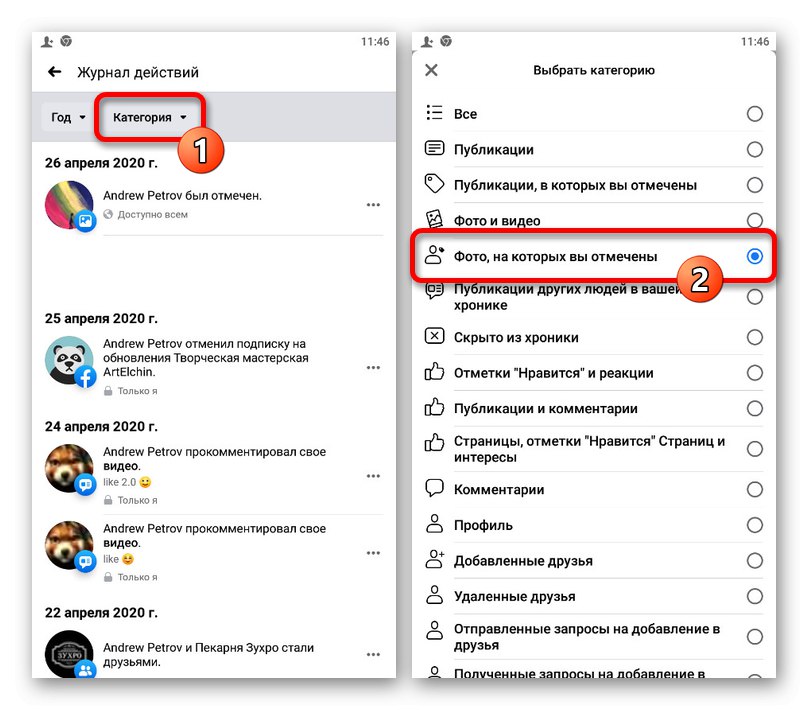This screenshot has width=808, height=710.
Task: Click the tag icon for tagged publications
Action: tap(434, 183)
